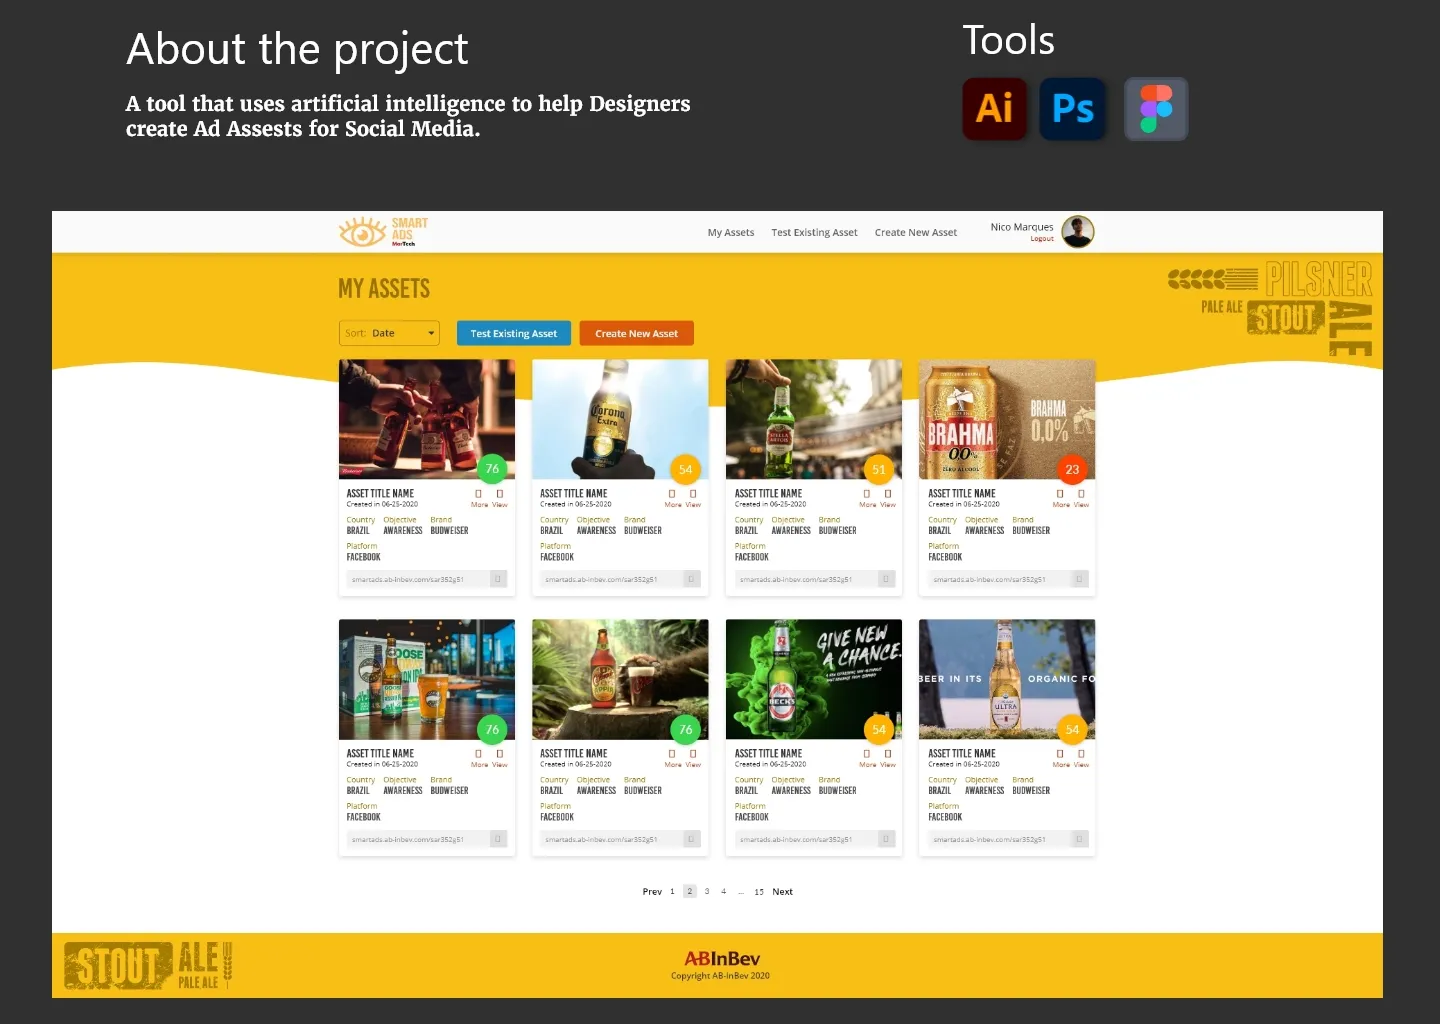The height and width of the screenshot is (1024, 1440).
Task: Go to the Next page
Action: point(783,892)
